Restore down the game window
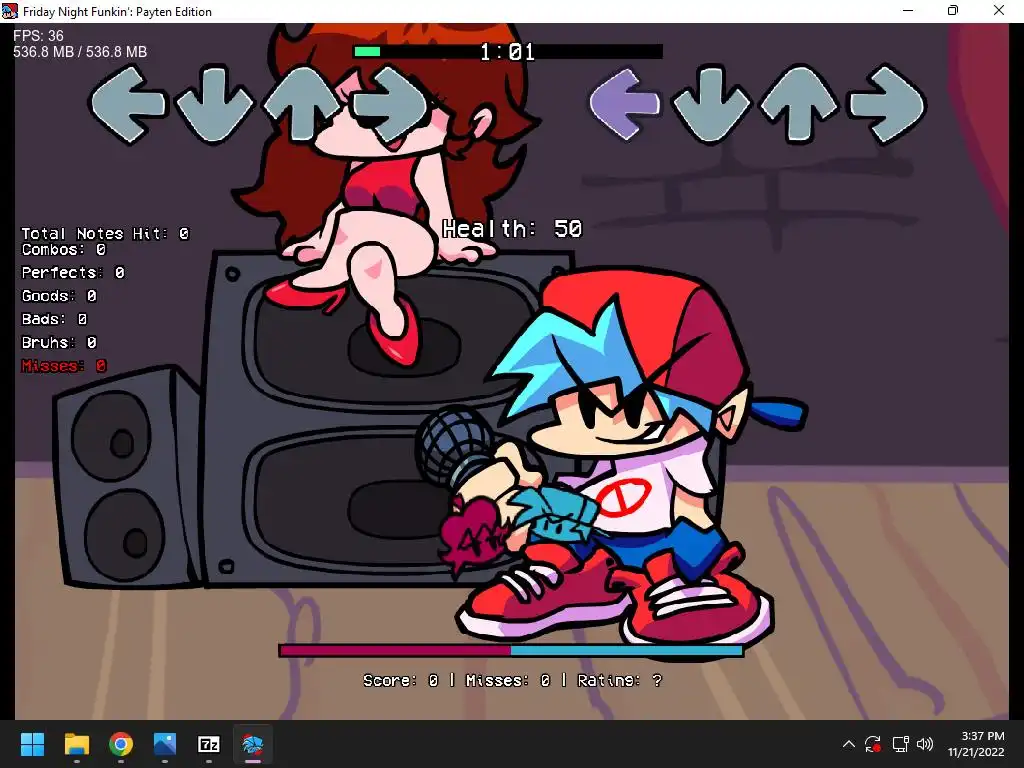The image size is (1024, 768). 953,10
